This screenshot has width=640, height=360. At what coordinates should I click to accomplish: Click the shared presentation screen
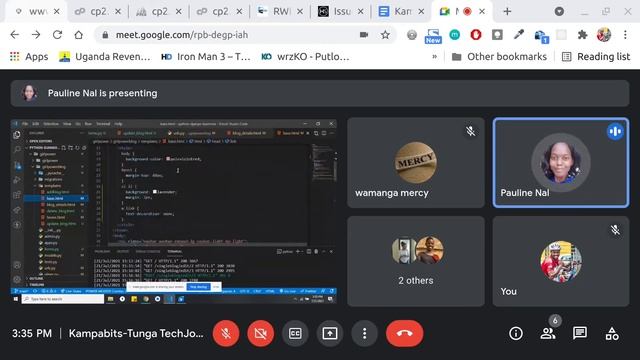pyautogui.click(x=174, y=212)
